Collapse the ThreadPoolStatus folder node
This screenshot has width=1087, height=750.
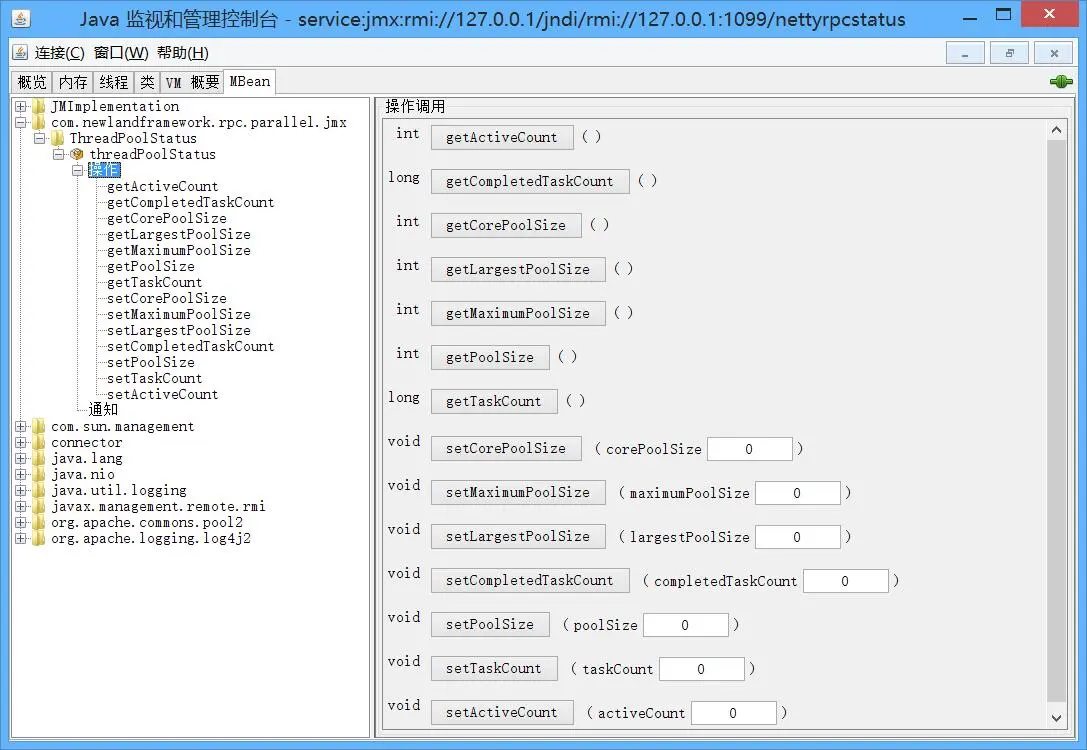pyautogui.click(x=40, y=138)
